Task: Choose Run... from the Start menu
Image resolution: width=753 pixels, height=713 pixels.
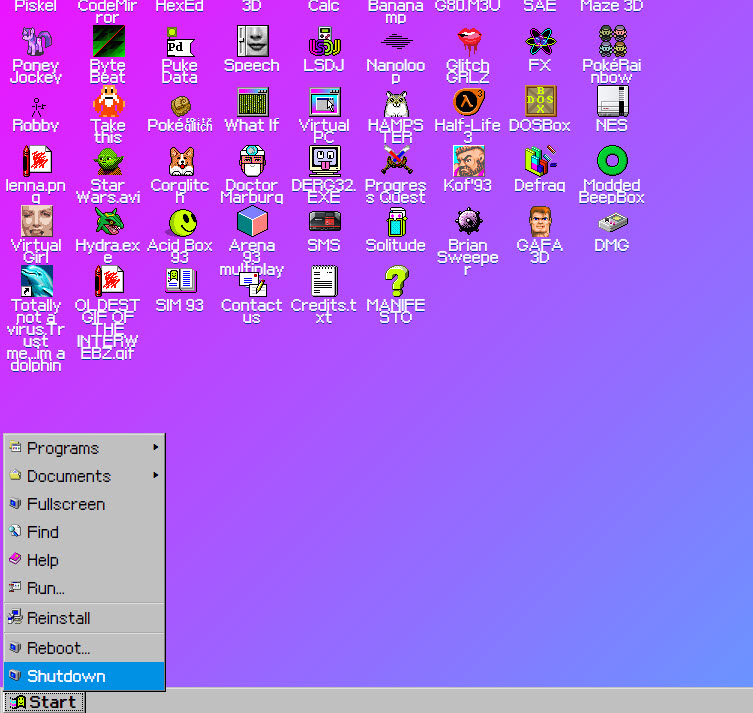Action: coord(46,588)
